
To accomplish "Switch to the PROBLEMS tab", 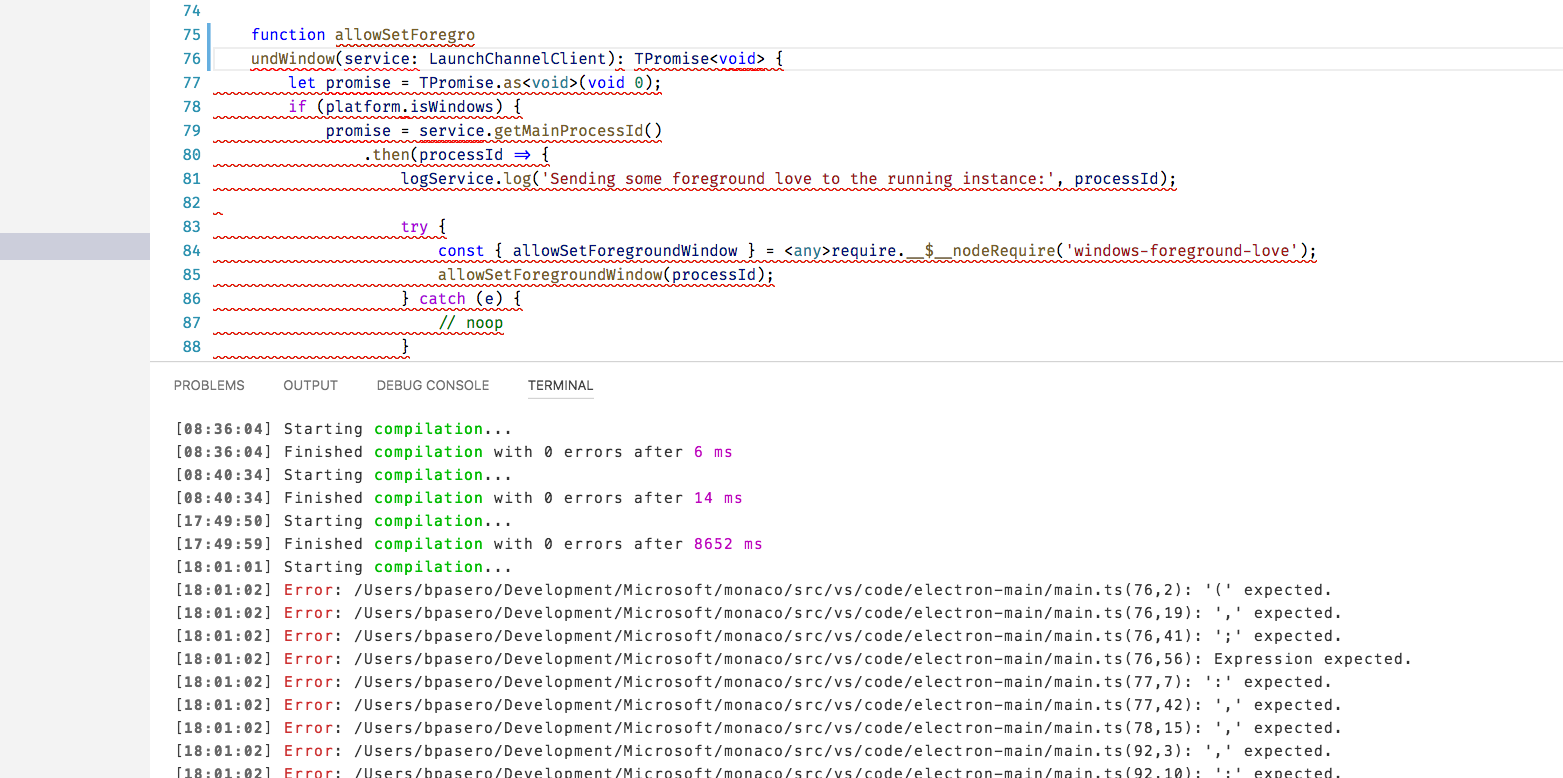I will click(x=209, y=385).
